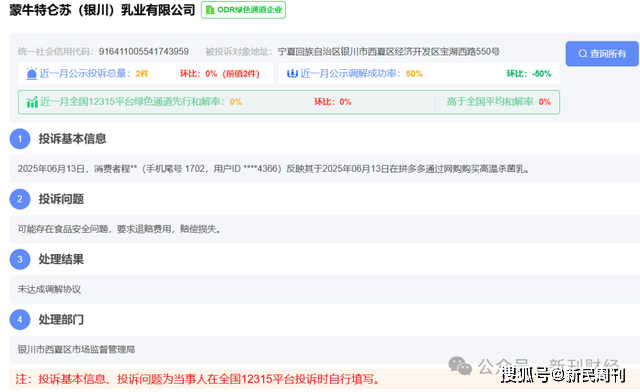The image size is (640, 392).
Task: Click the 处理结果 section heading
Action: pyautogui.click(x=61, y=259)
